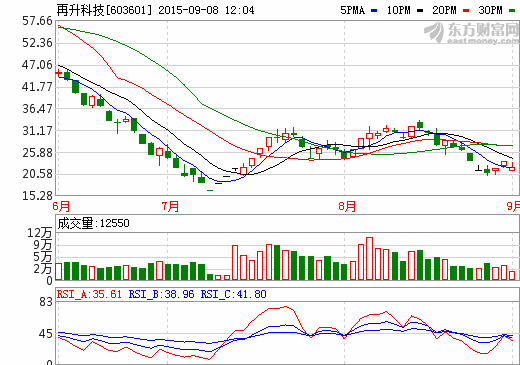Click the 36.47 price axis label

pyautogui.click(x=37, y=109)
